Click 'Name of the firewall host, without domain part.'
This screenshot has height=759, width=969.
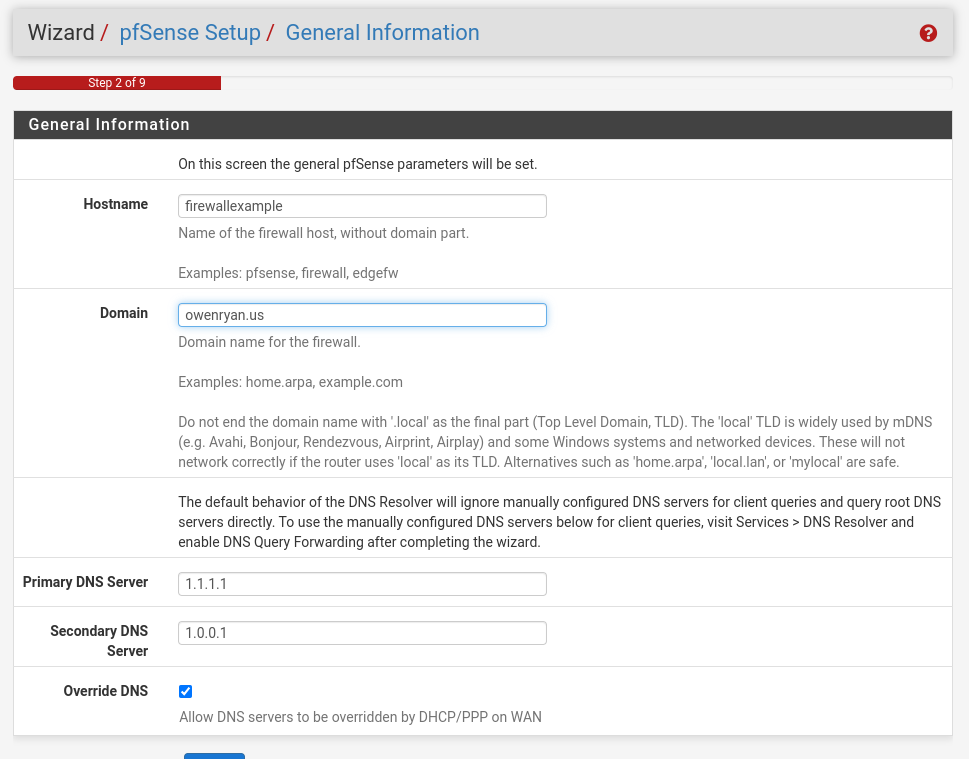click(x=324, y=233)
